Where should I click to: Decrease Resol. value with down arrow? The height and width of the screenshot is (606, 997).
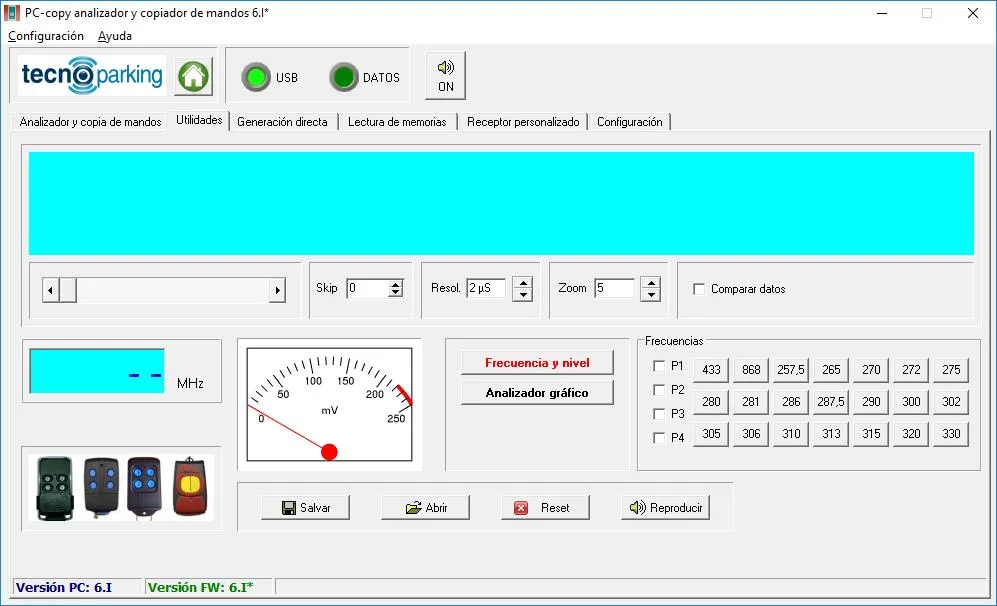coord(523,295)
